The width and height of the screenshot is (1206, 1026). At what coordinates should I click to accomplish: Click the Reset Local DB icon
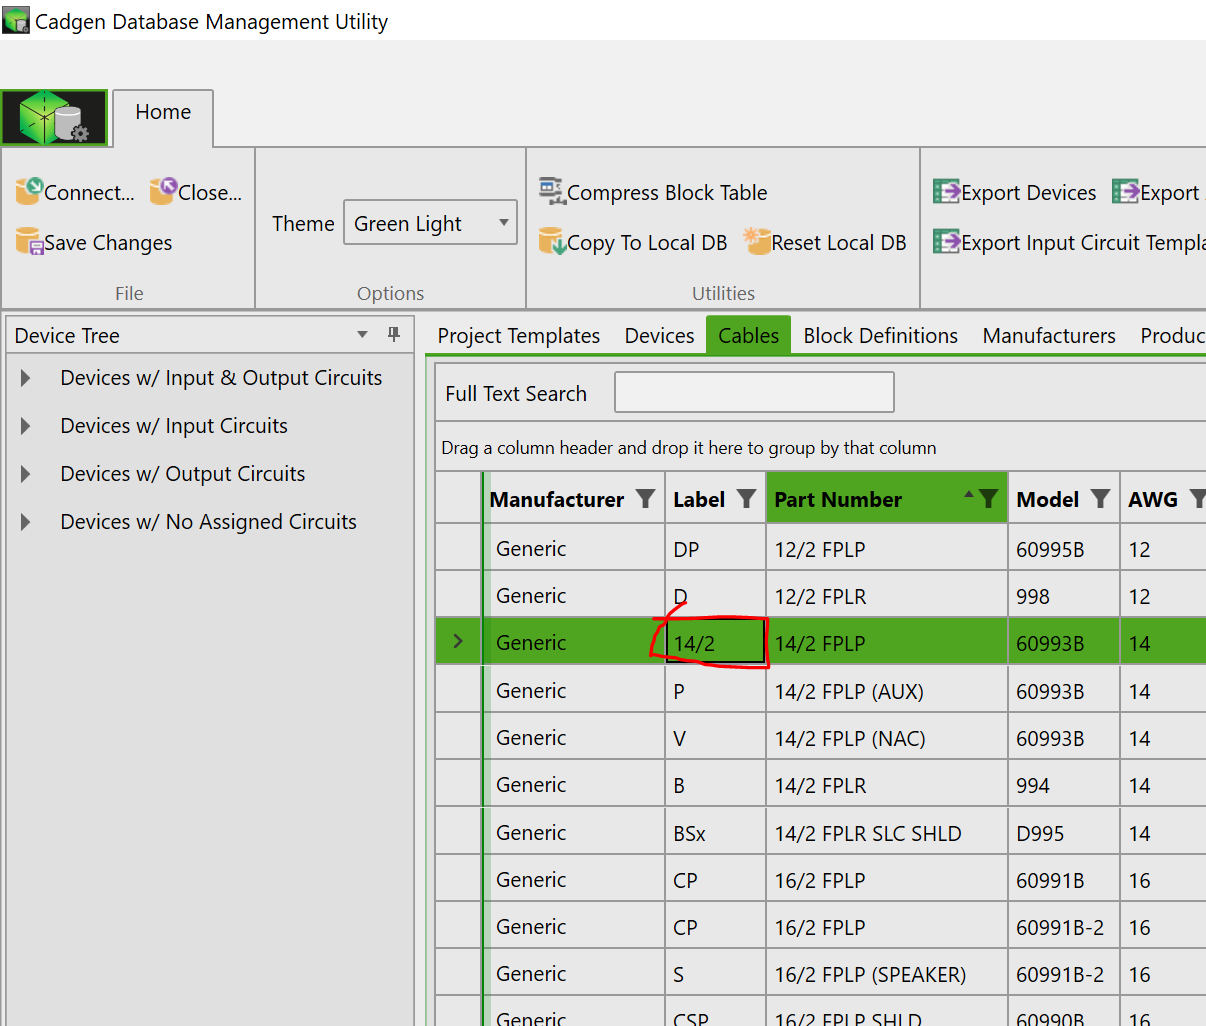(757, 241)
